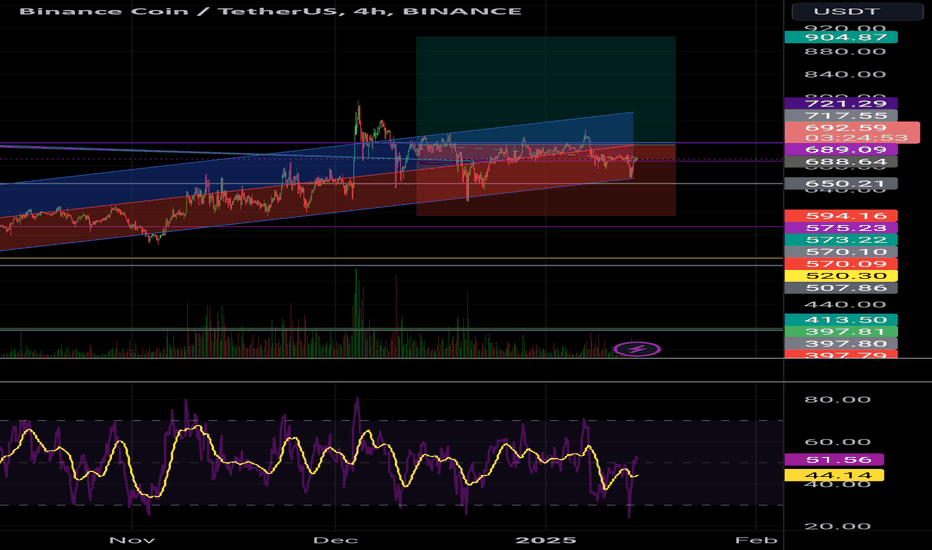This screenshot has height=550, width=932.
Task: Select the 650.21 price label
Action: point(841,184)
